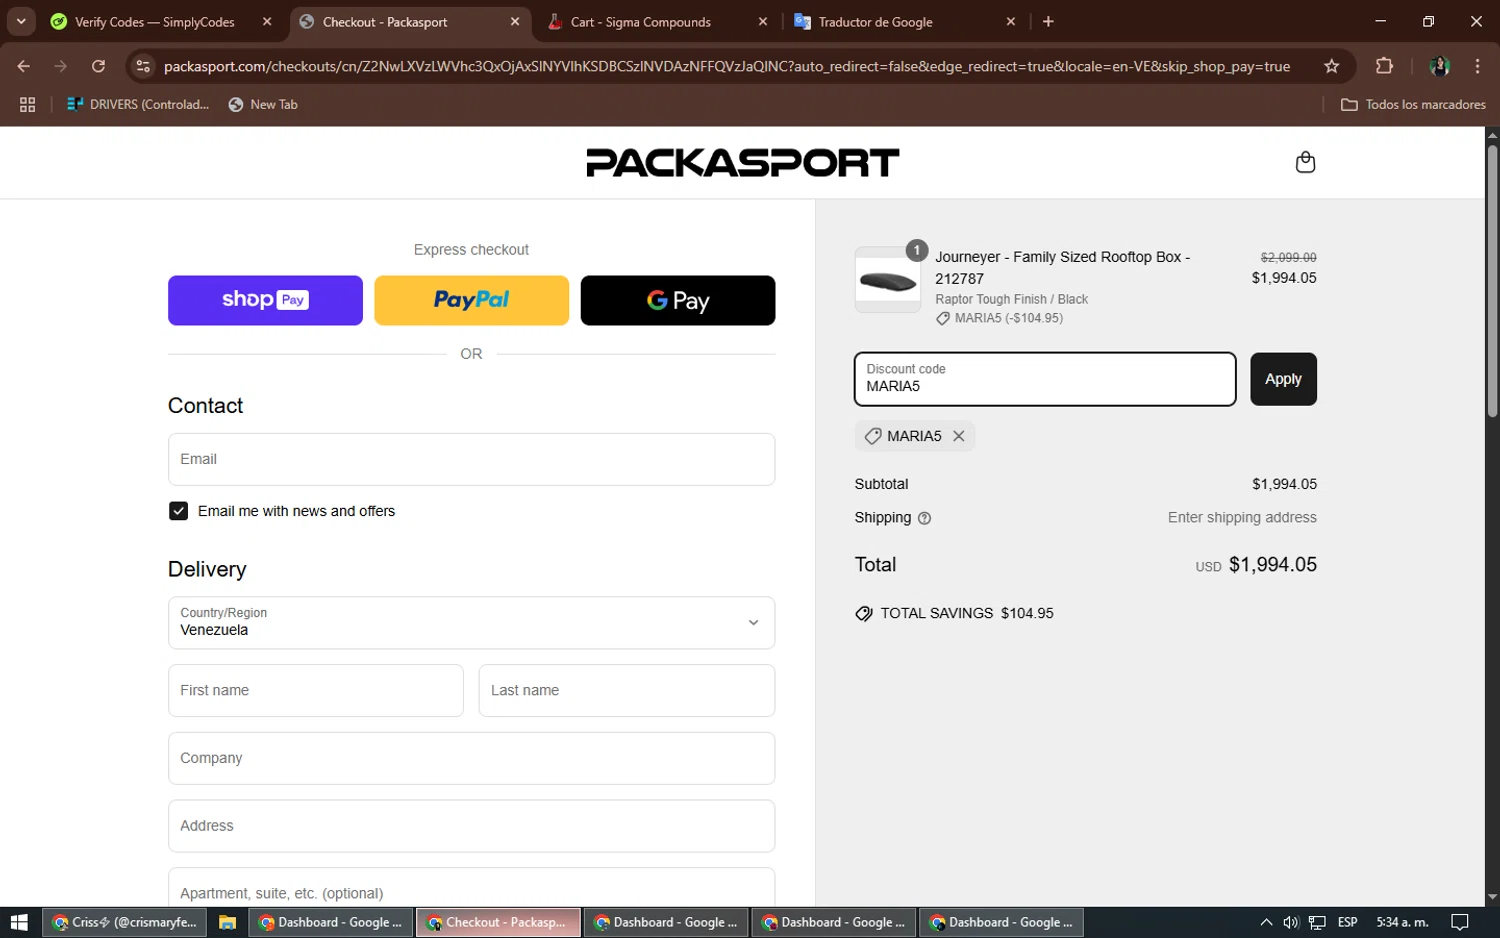This screenshot has width=1500, height=938.
Task: Open the shopping bag cart icon
Action: click(x=1305, y=162)
